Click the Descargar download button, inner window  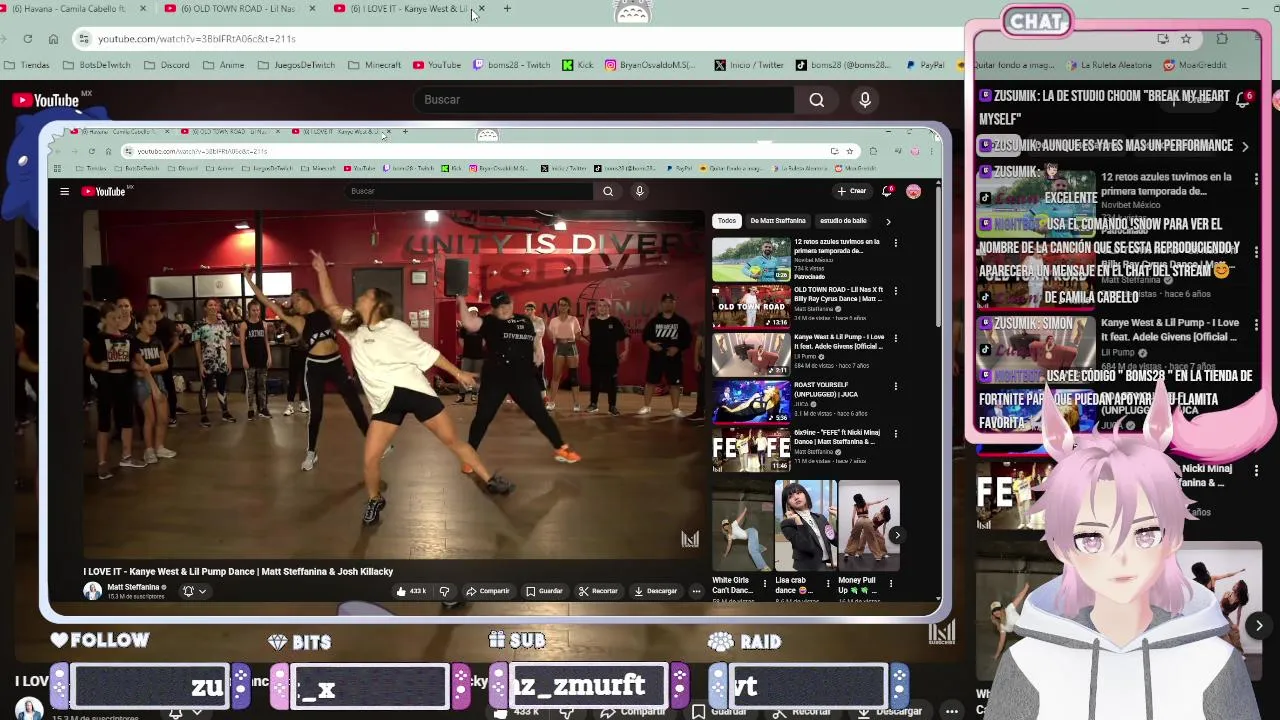(x=656, y=591)
